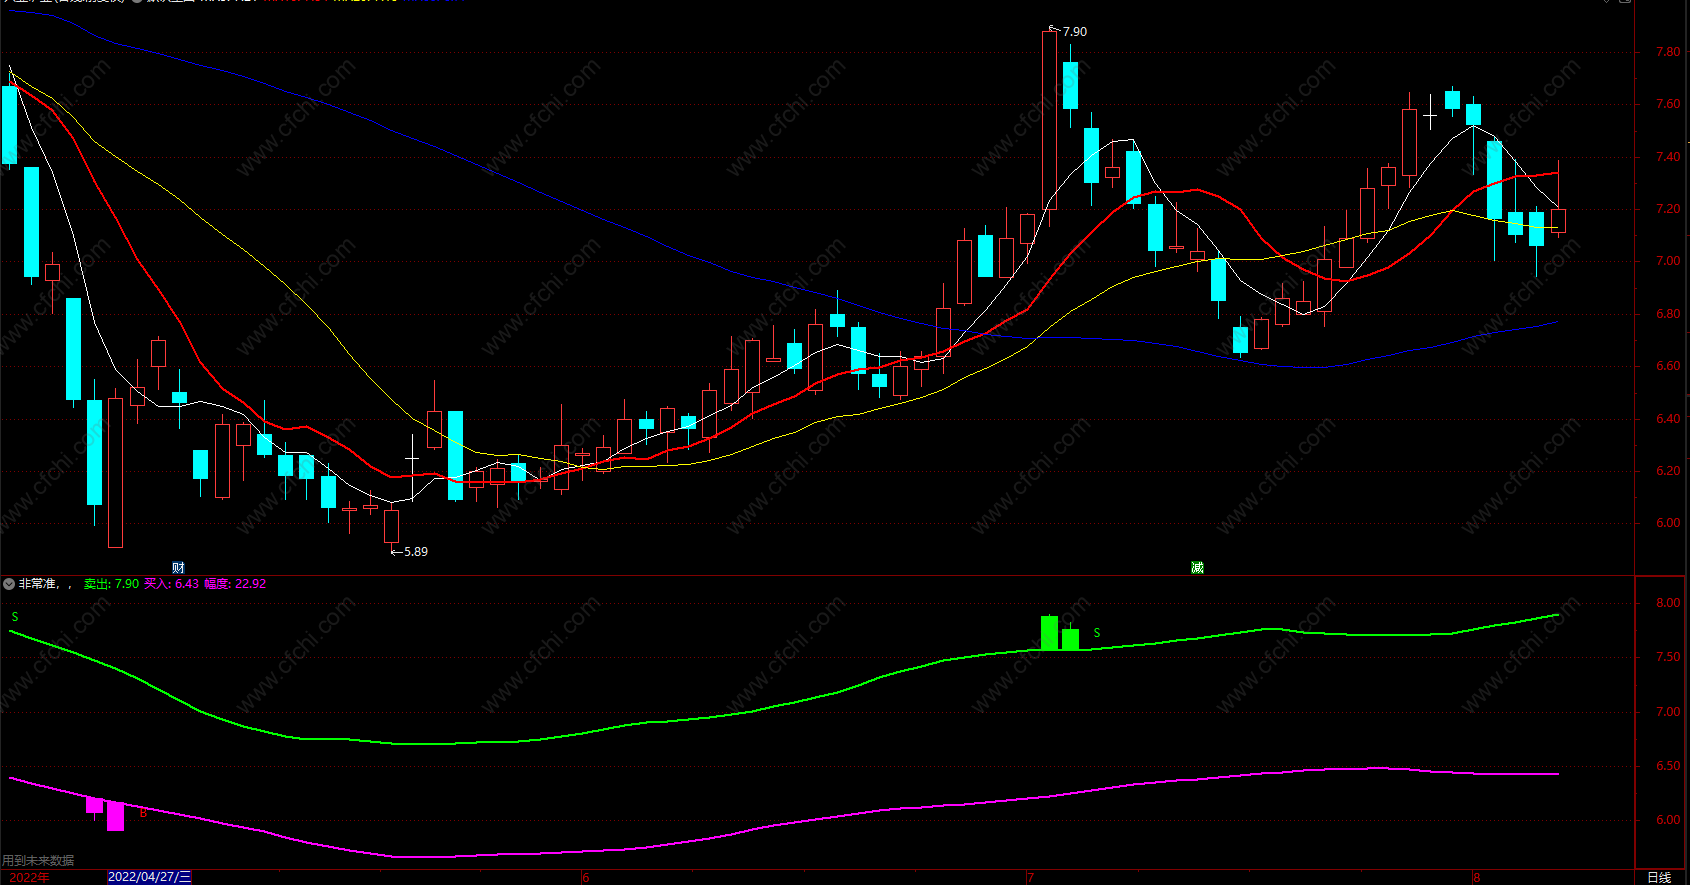This screenshot has height=885, width=1690.
Task: Click the 6.20 price axis label
Action: pyautogui.click(x=1668, y=471)
